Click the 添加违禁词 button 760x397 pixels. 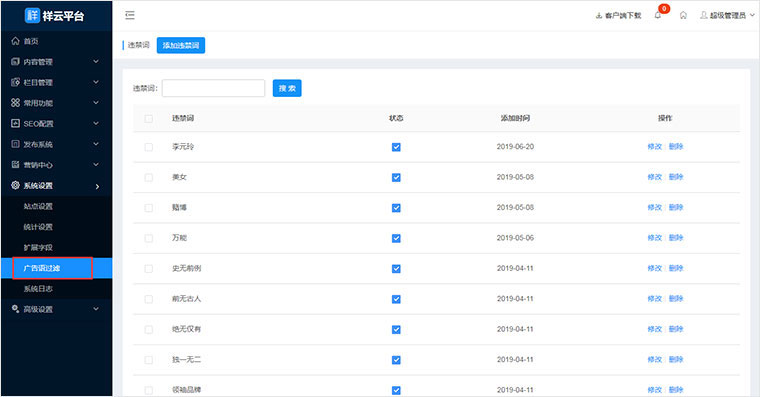pyautogui.click(x=181, y=45)
